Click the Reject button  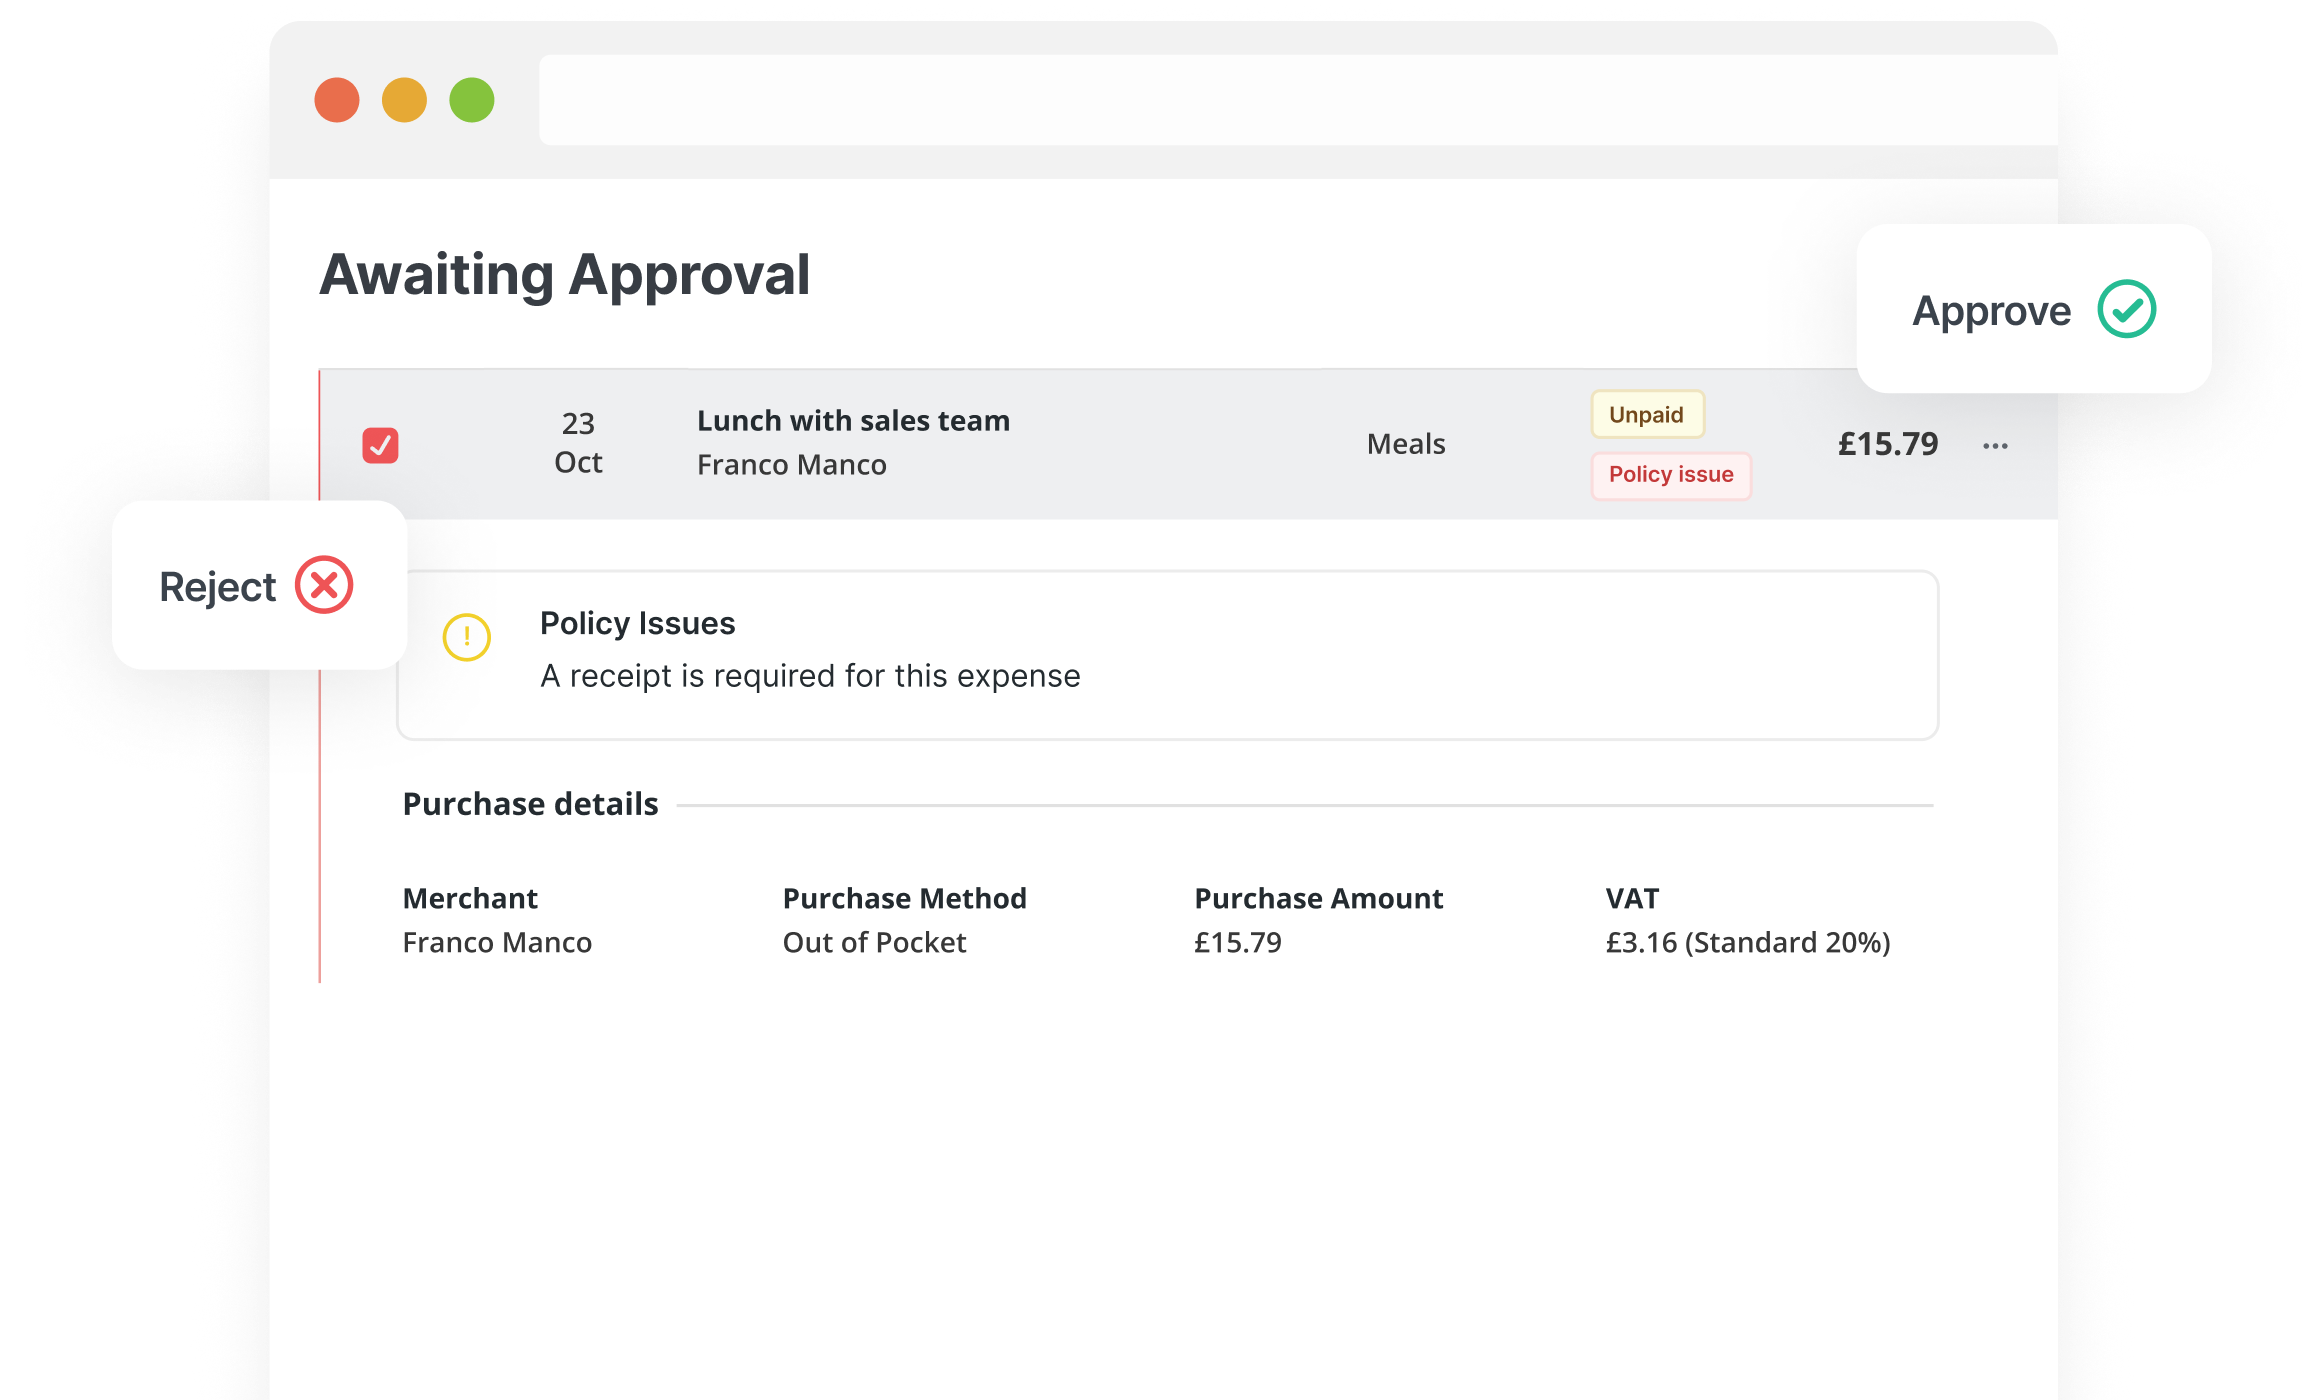259,585
